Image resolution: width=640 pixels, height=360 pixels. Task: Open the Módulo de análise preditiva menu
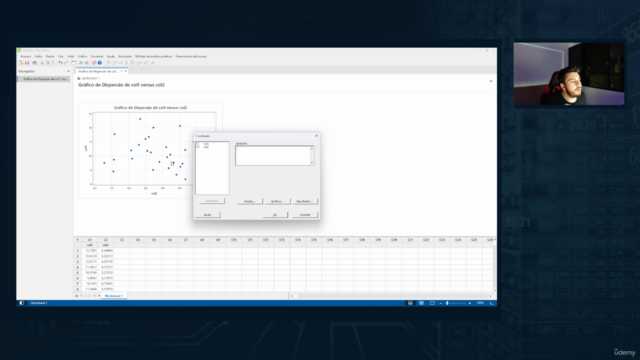(x=153, y=56)
